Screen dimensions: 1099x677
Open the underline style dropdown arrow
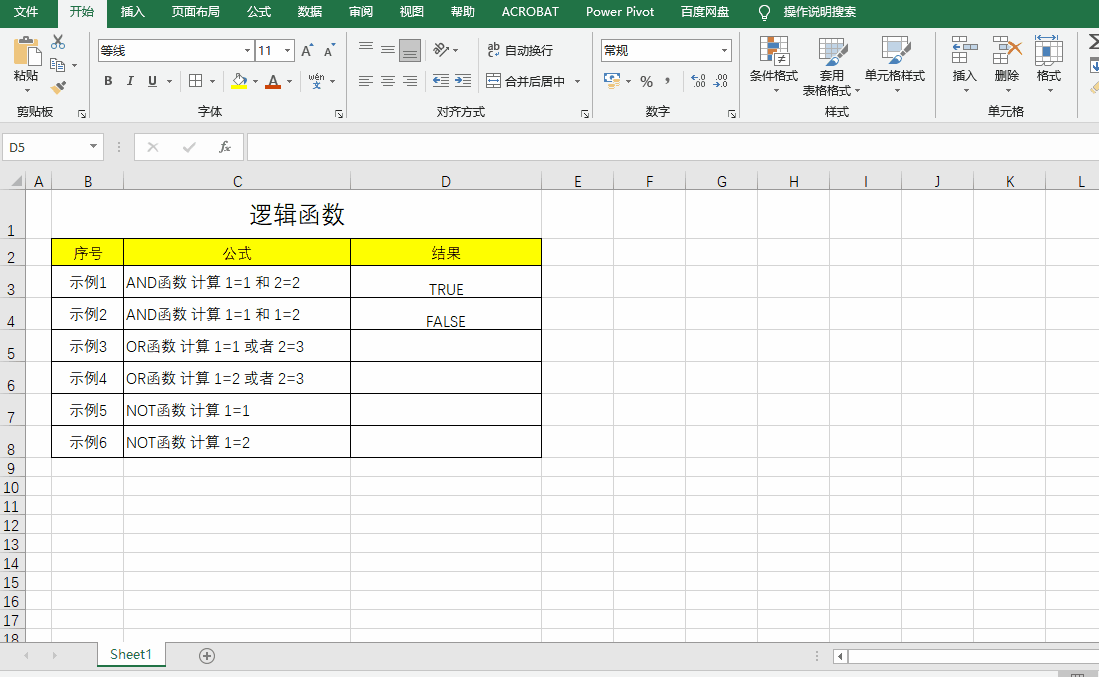pyautogui.click(x=170, y=81)
